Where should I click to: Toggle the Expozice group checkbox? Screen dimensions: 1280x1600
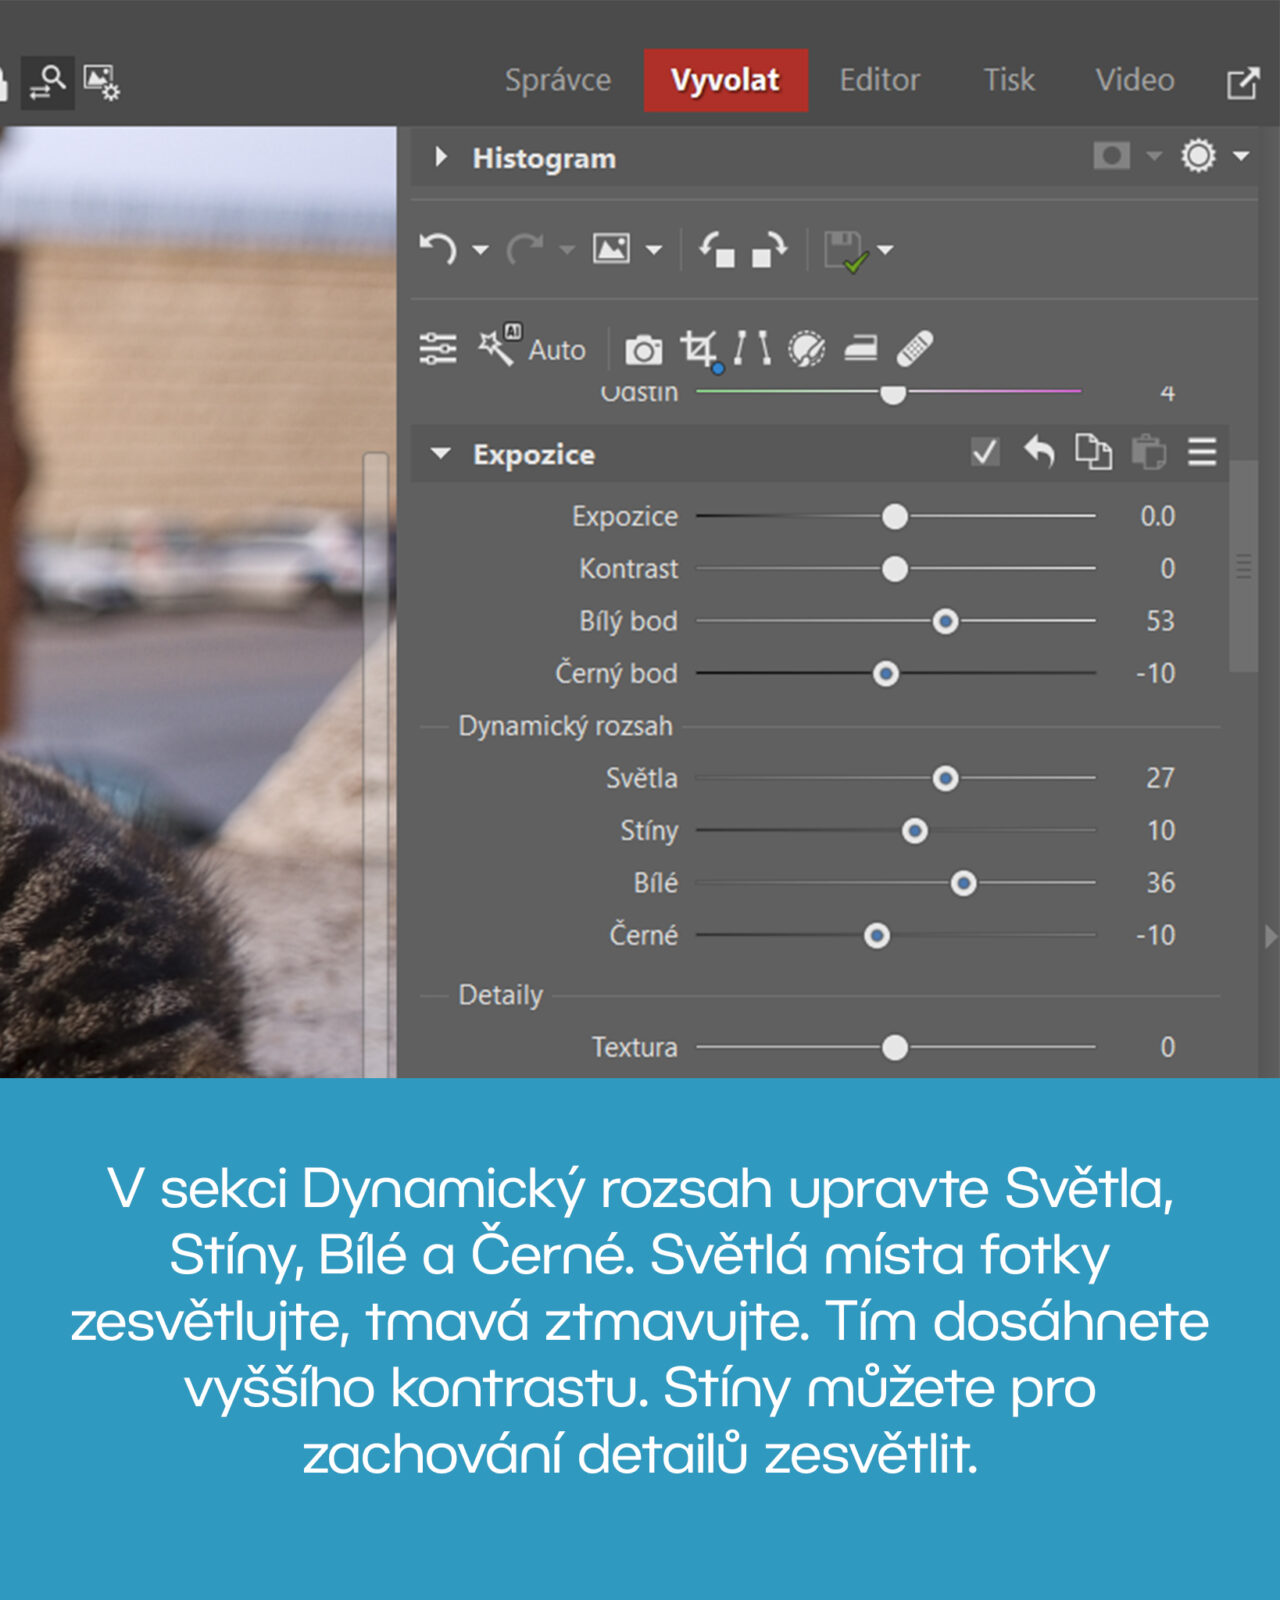point(985,453)
